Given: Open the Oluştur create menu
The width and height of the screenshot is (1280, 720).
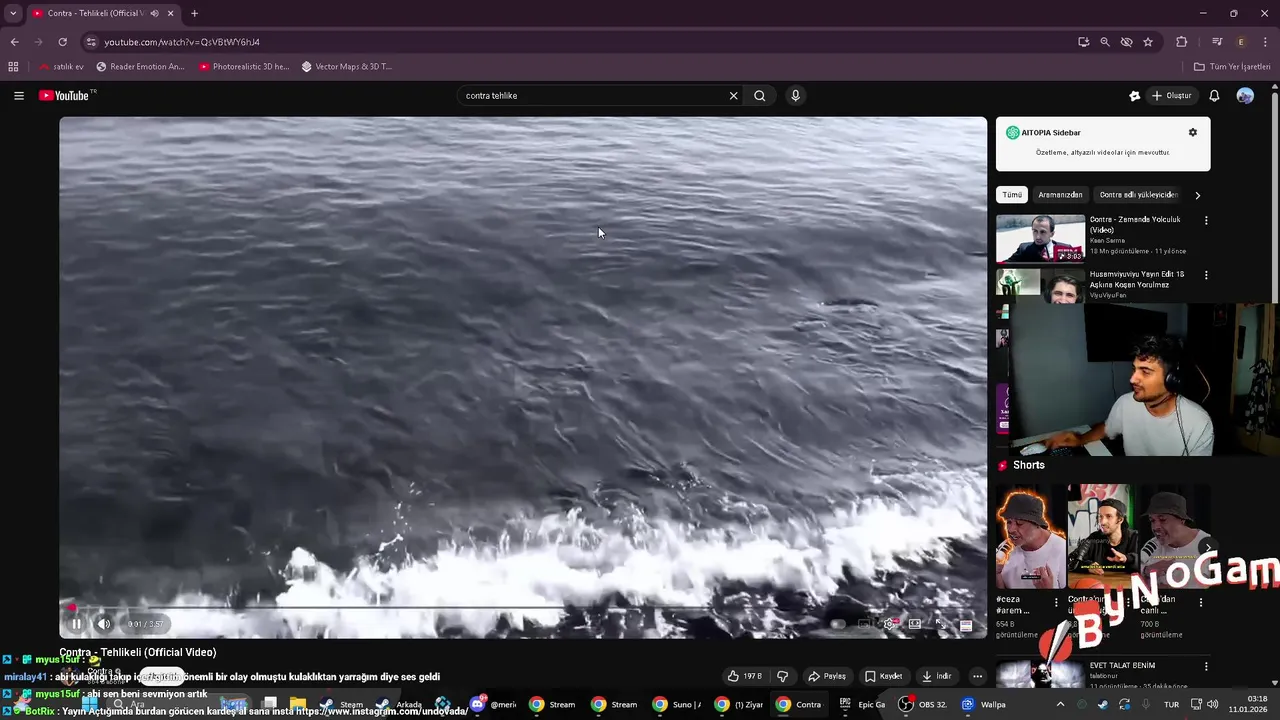Looking at the screenshot, I should click(1172, 96).
